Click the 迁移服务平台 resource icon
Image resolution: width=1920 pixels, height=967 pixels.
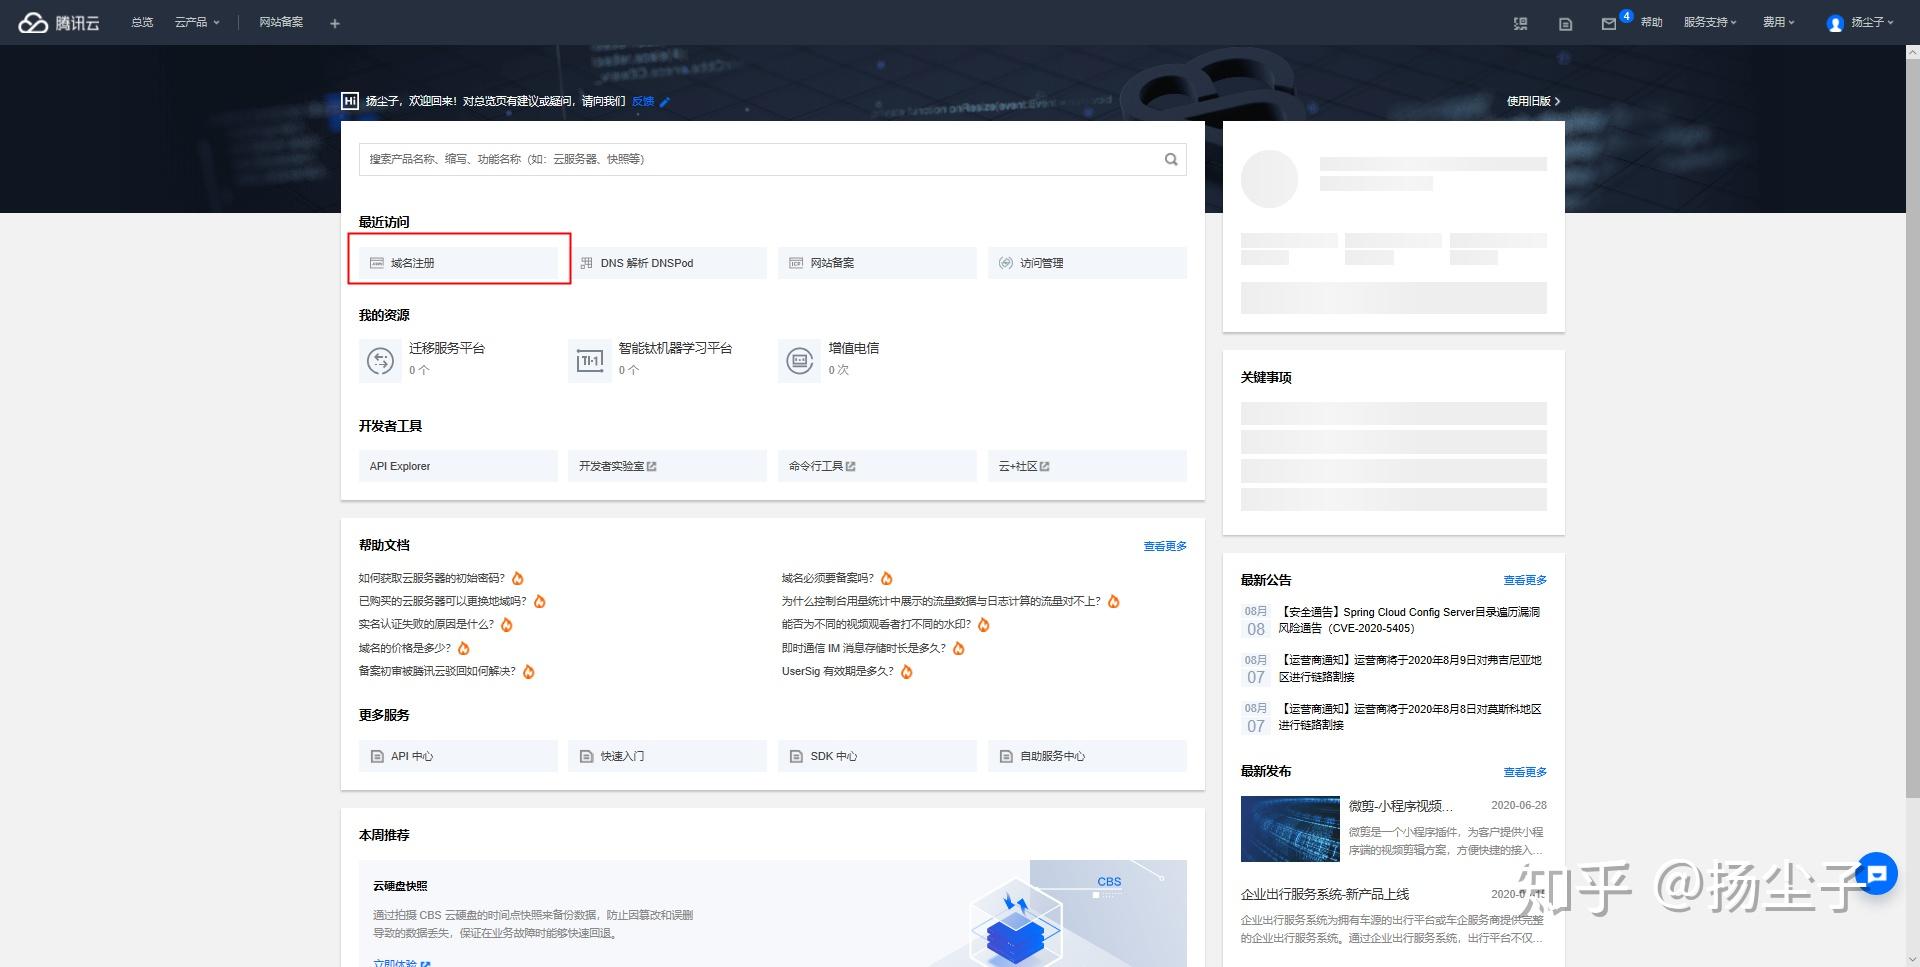(380, 360)
